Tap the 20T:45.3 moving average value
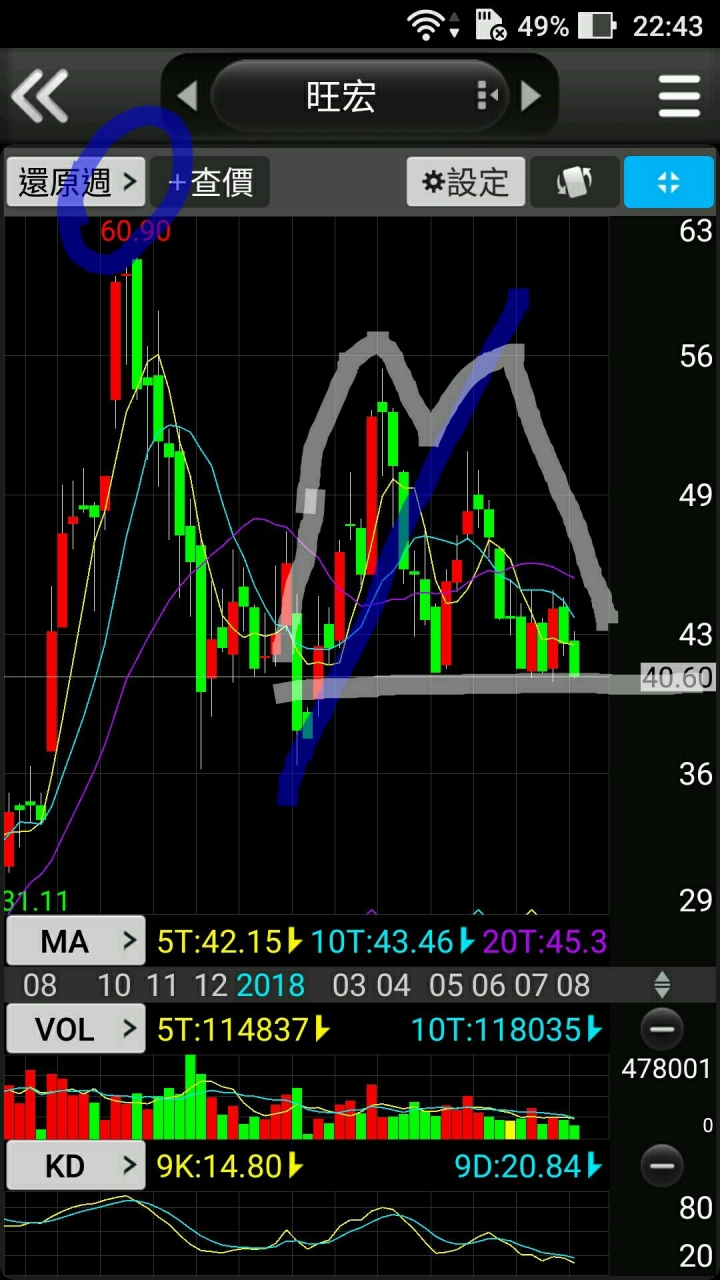720x1280 pixels. click(544, 941)
